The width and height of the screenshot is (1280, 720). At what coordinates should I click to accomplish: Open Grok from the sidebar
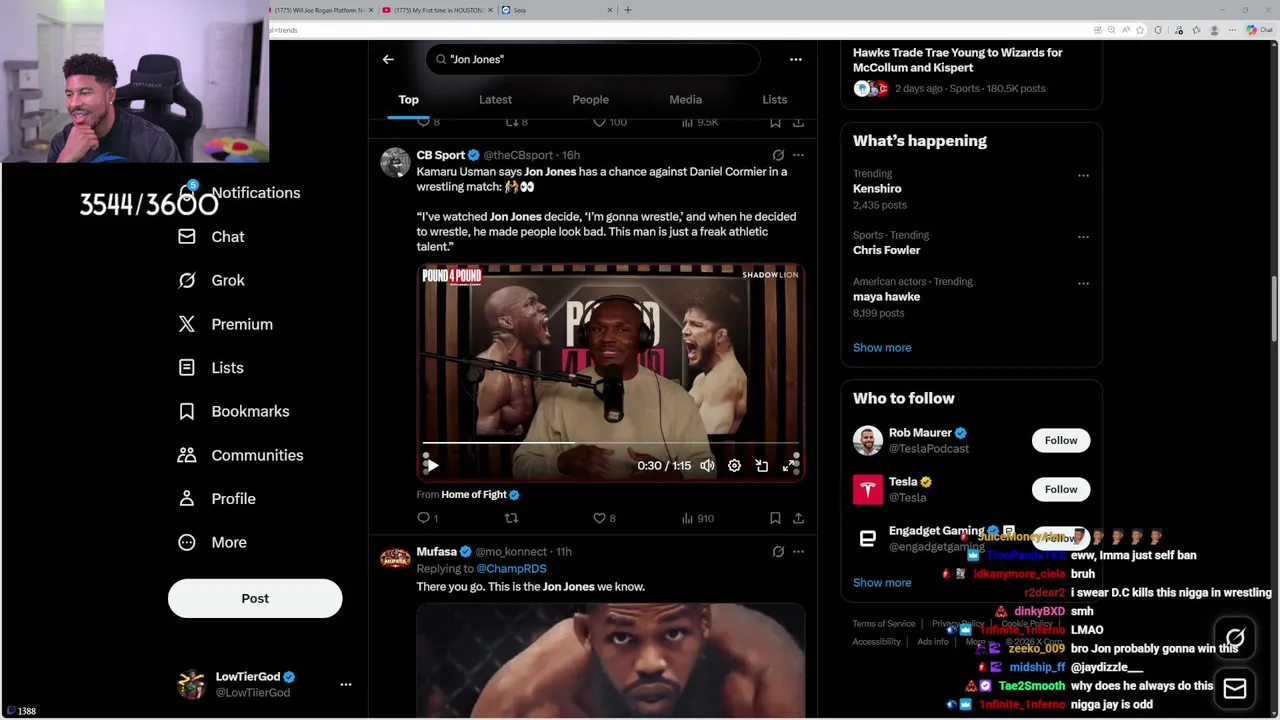coord(211,281)
